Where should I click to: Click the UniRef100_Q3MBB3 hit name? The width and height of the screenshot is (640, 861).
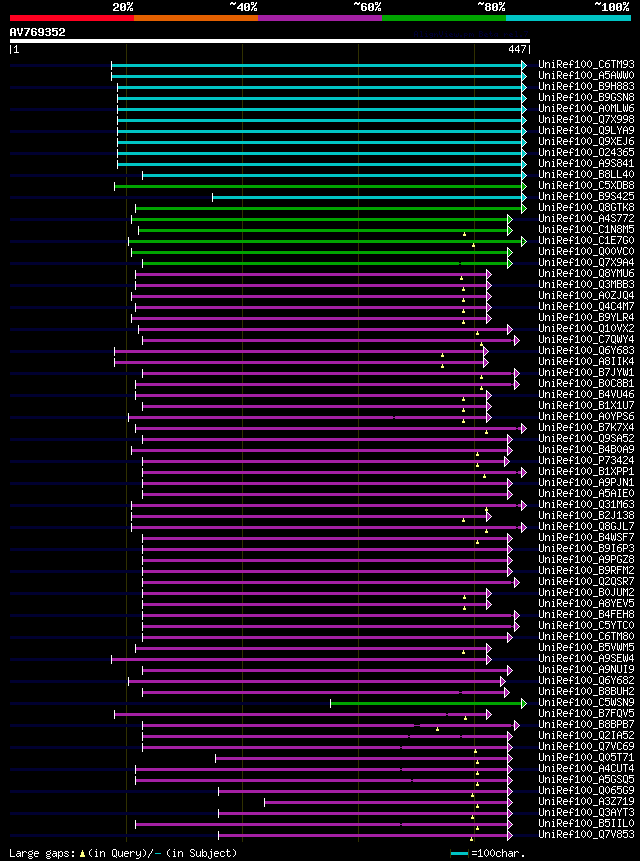coord(586,284)
